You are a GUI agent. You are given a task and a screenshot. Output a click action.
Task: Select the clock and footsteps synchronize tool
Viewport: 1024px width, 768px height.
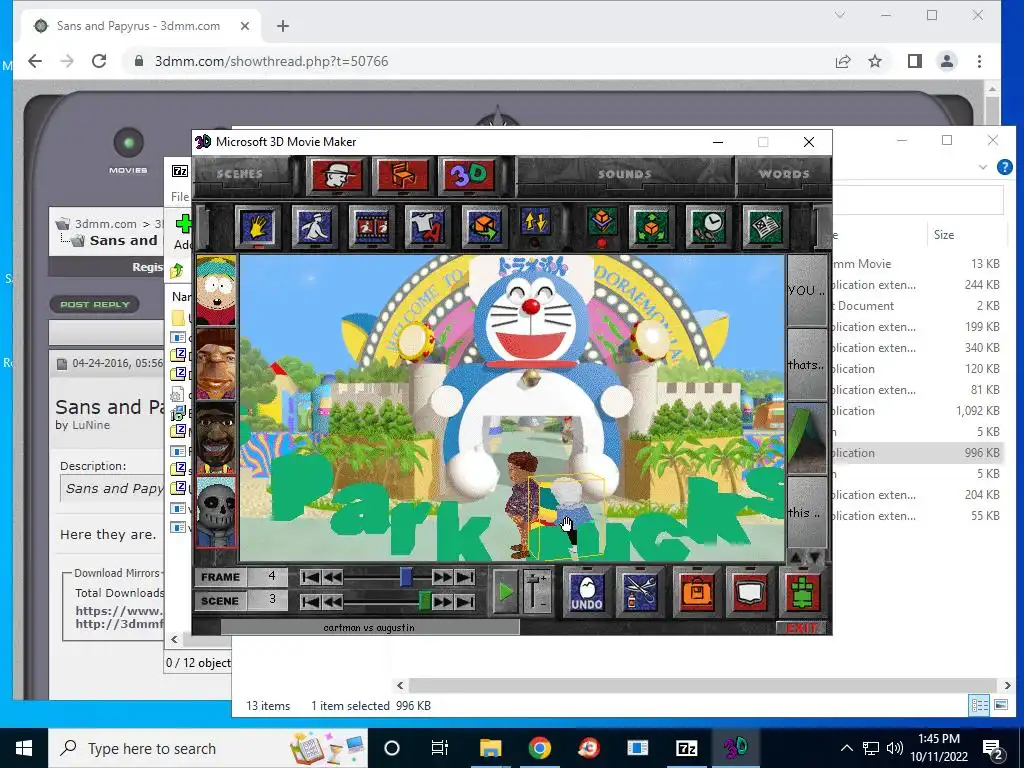click(709, 227)
